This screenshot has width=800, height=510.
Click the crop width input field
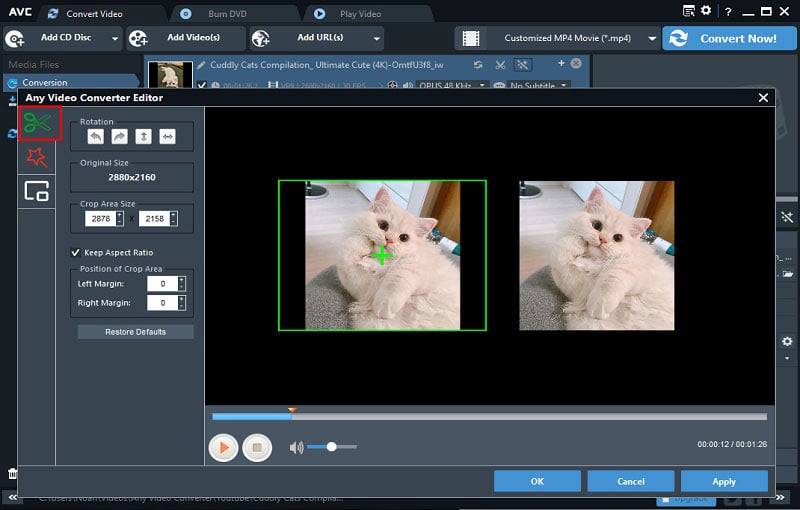coord(101,218)
